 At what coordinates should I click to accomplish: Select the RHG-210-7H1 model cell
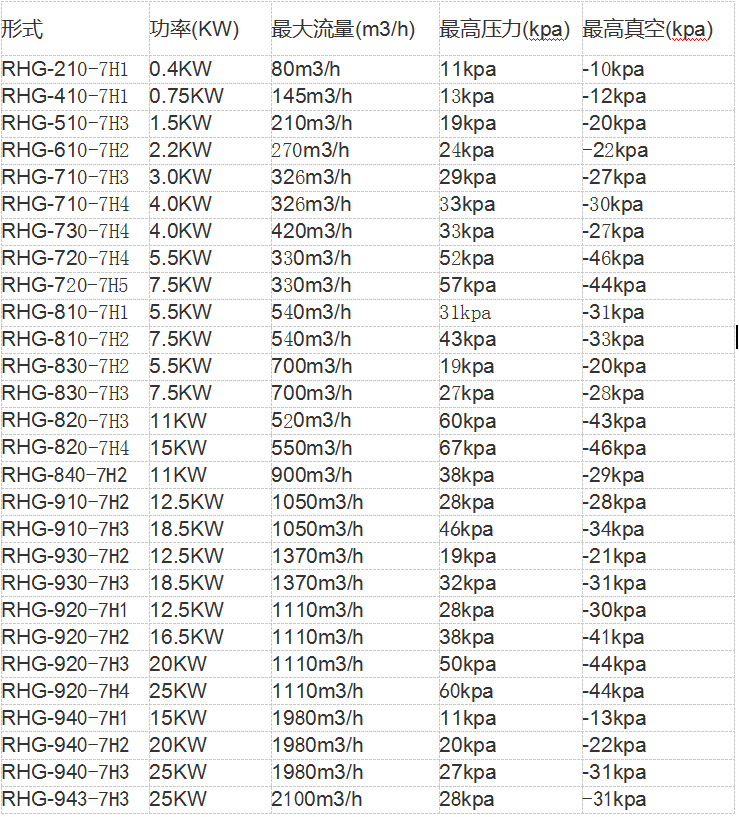(65, 69)
